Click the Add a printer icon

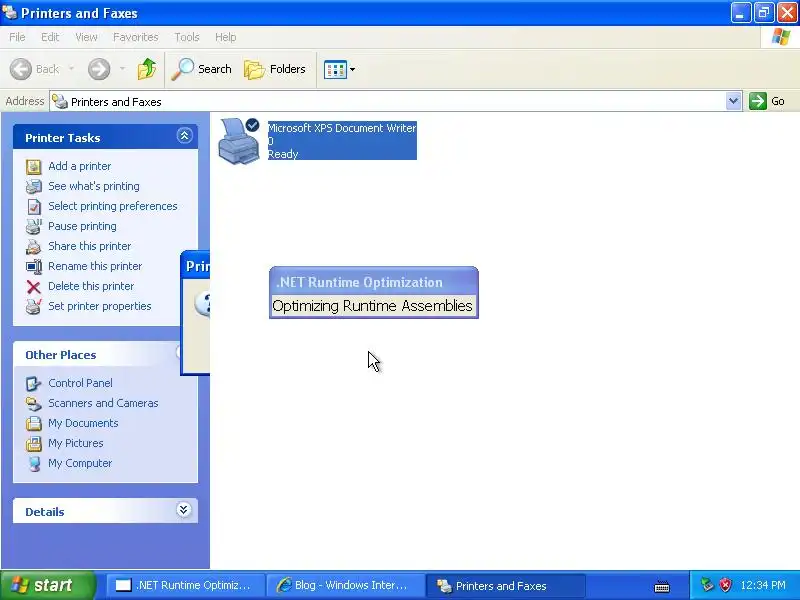tap(34, 167)
